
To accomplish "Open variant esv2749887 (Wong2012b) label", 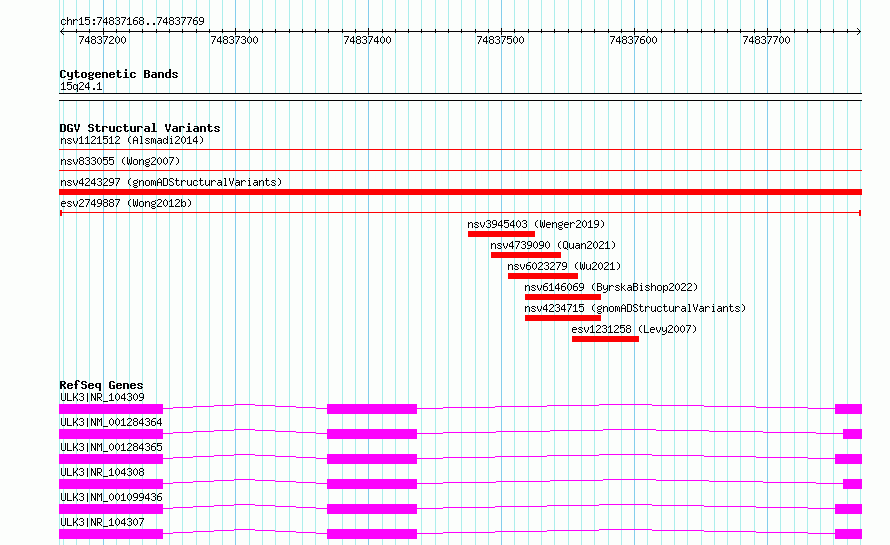I will pyautogui.click(x=126, y=203).
